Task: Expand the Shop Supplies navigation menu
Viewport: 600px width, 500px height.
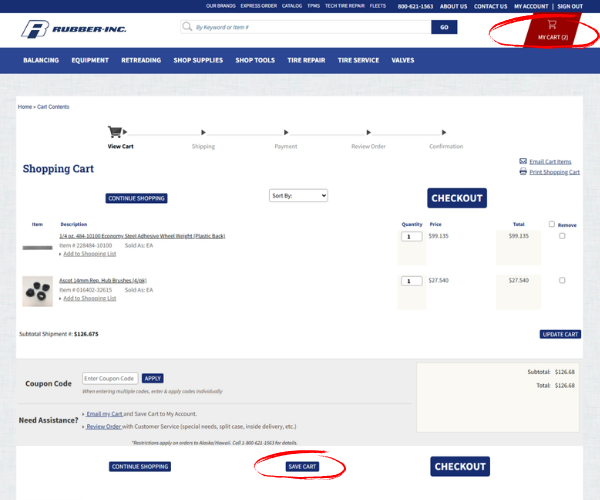Action: tap(197, 60)
